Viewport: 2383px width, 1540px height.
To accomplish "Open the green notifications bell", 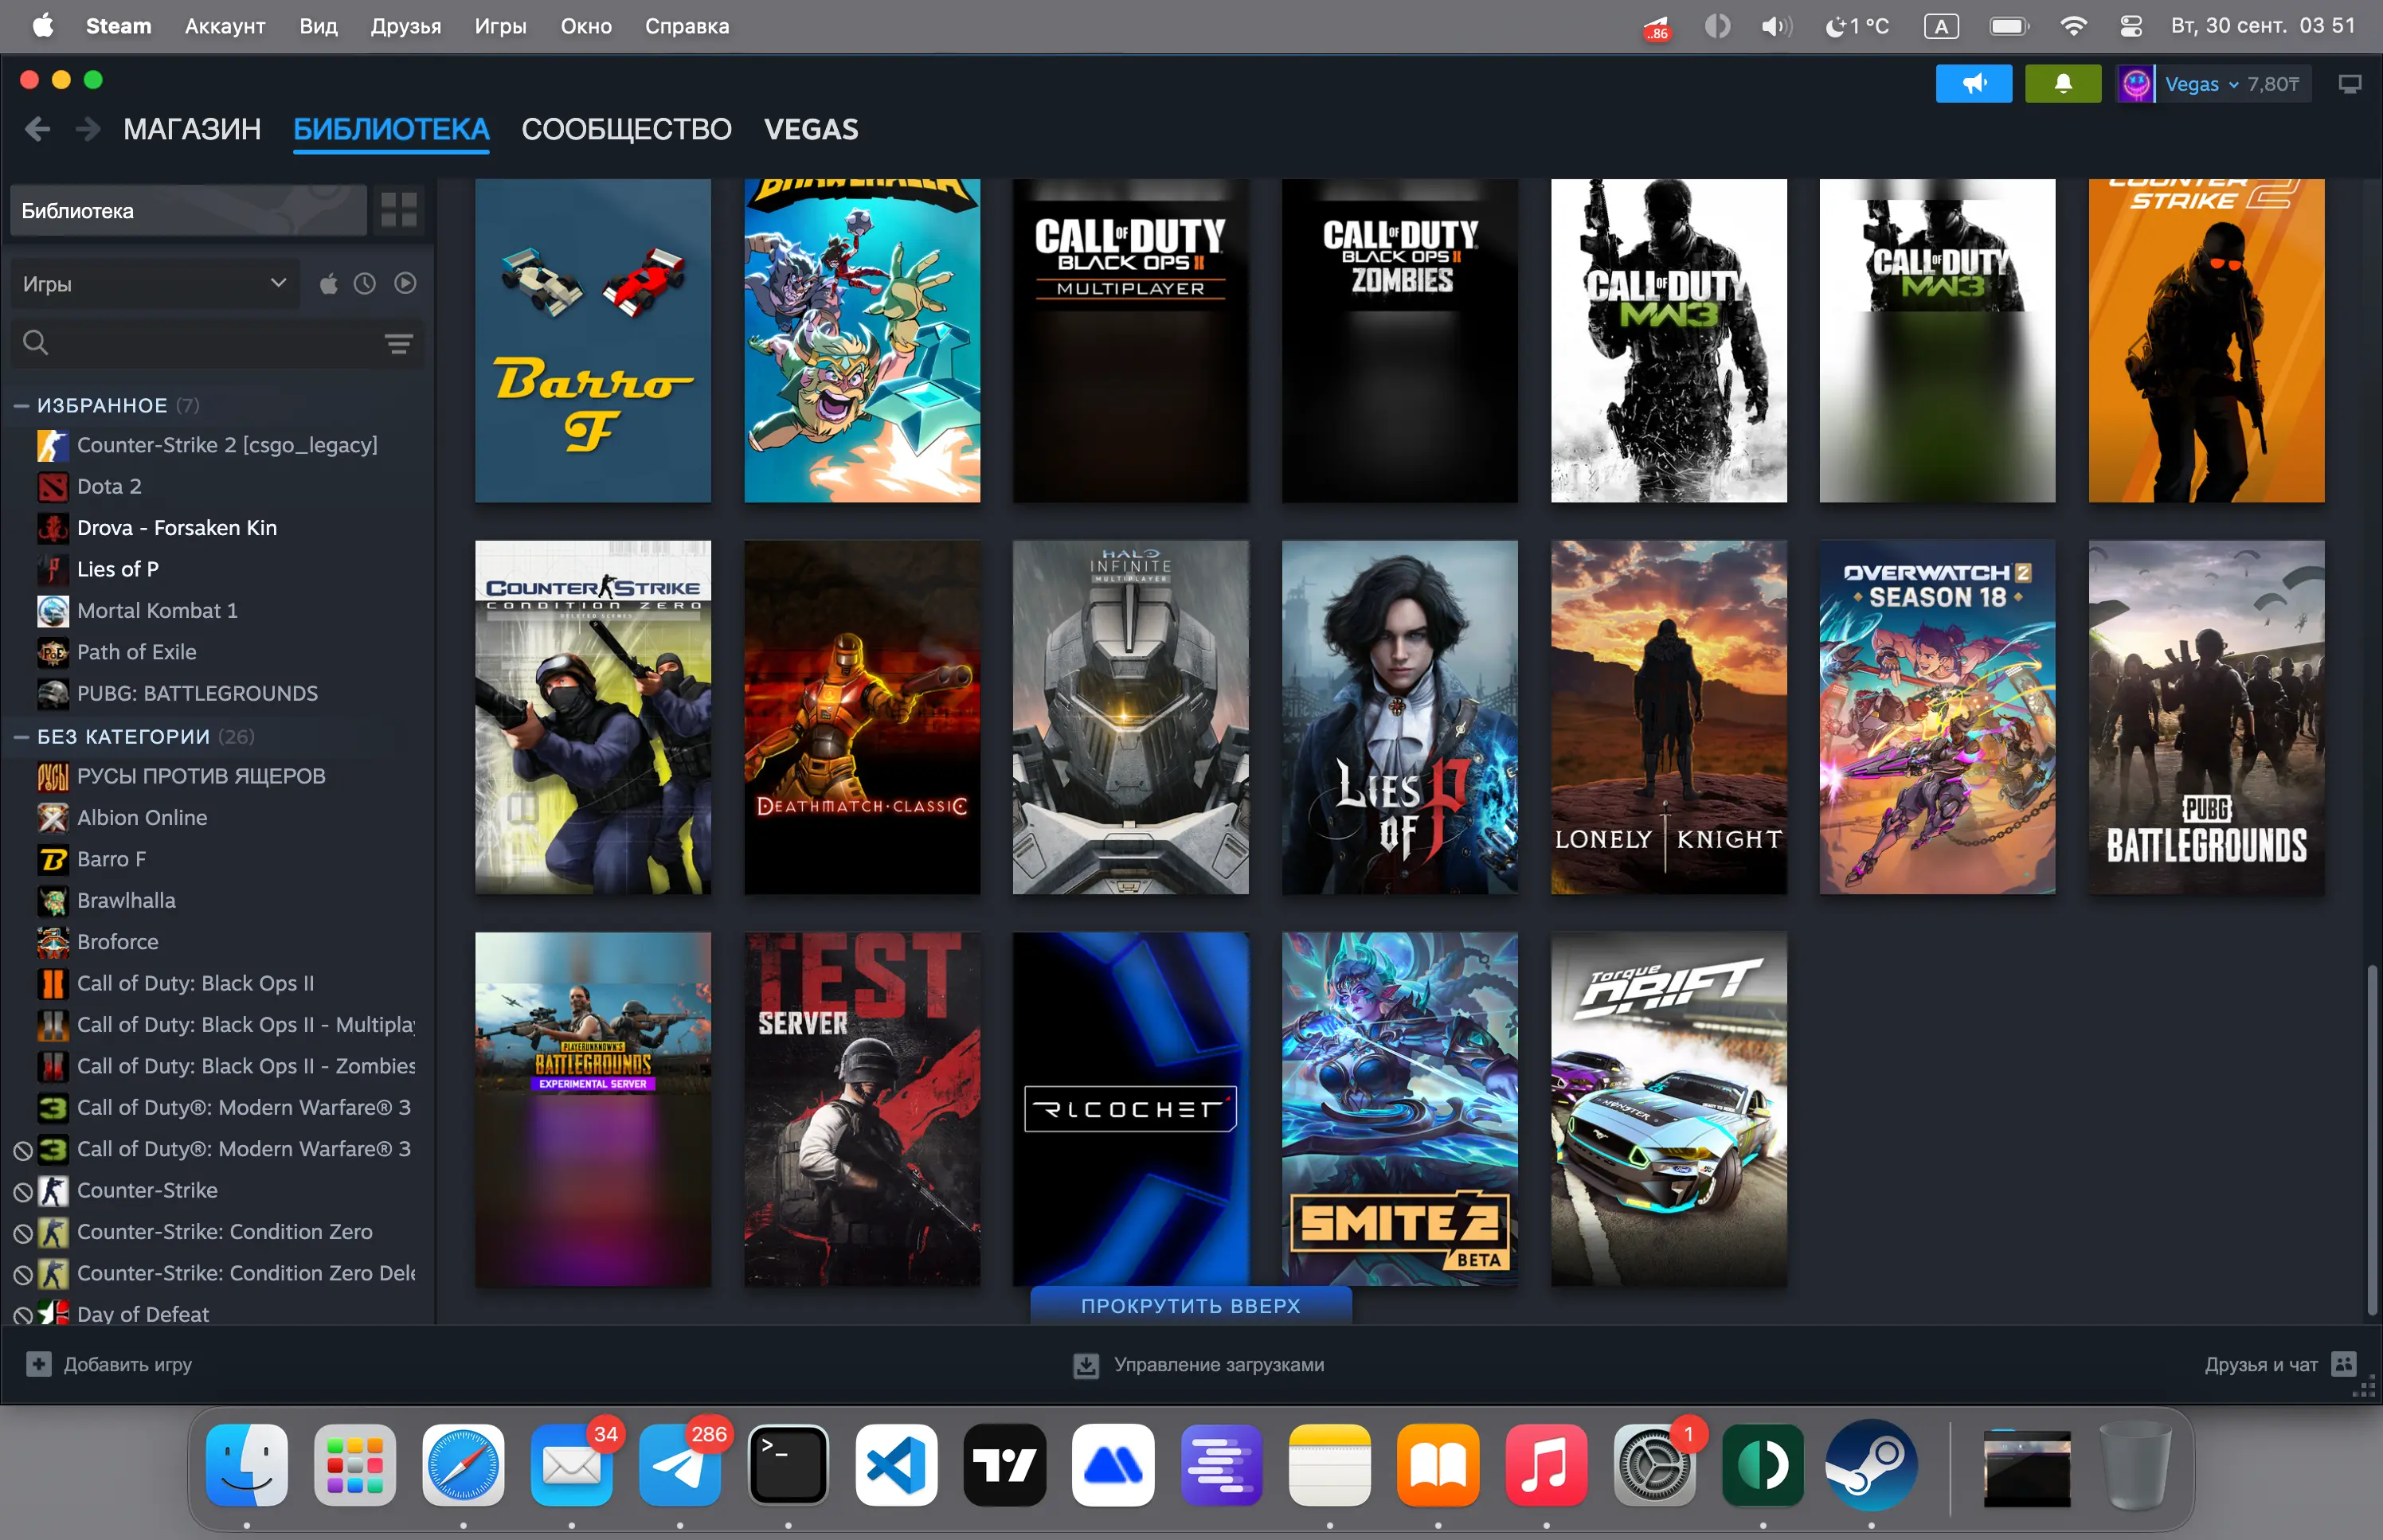I will [x=2063, y=84].
